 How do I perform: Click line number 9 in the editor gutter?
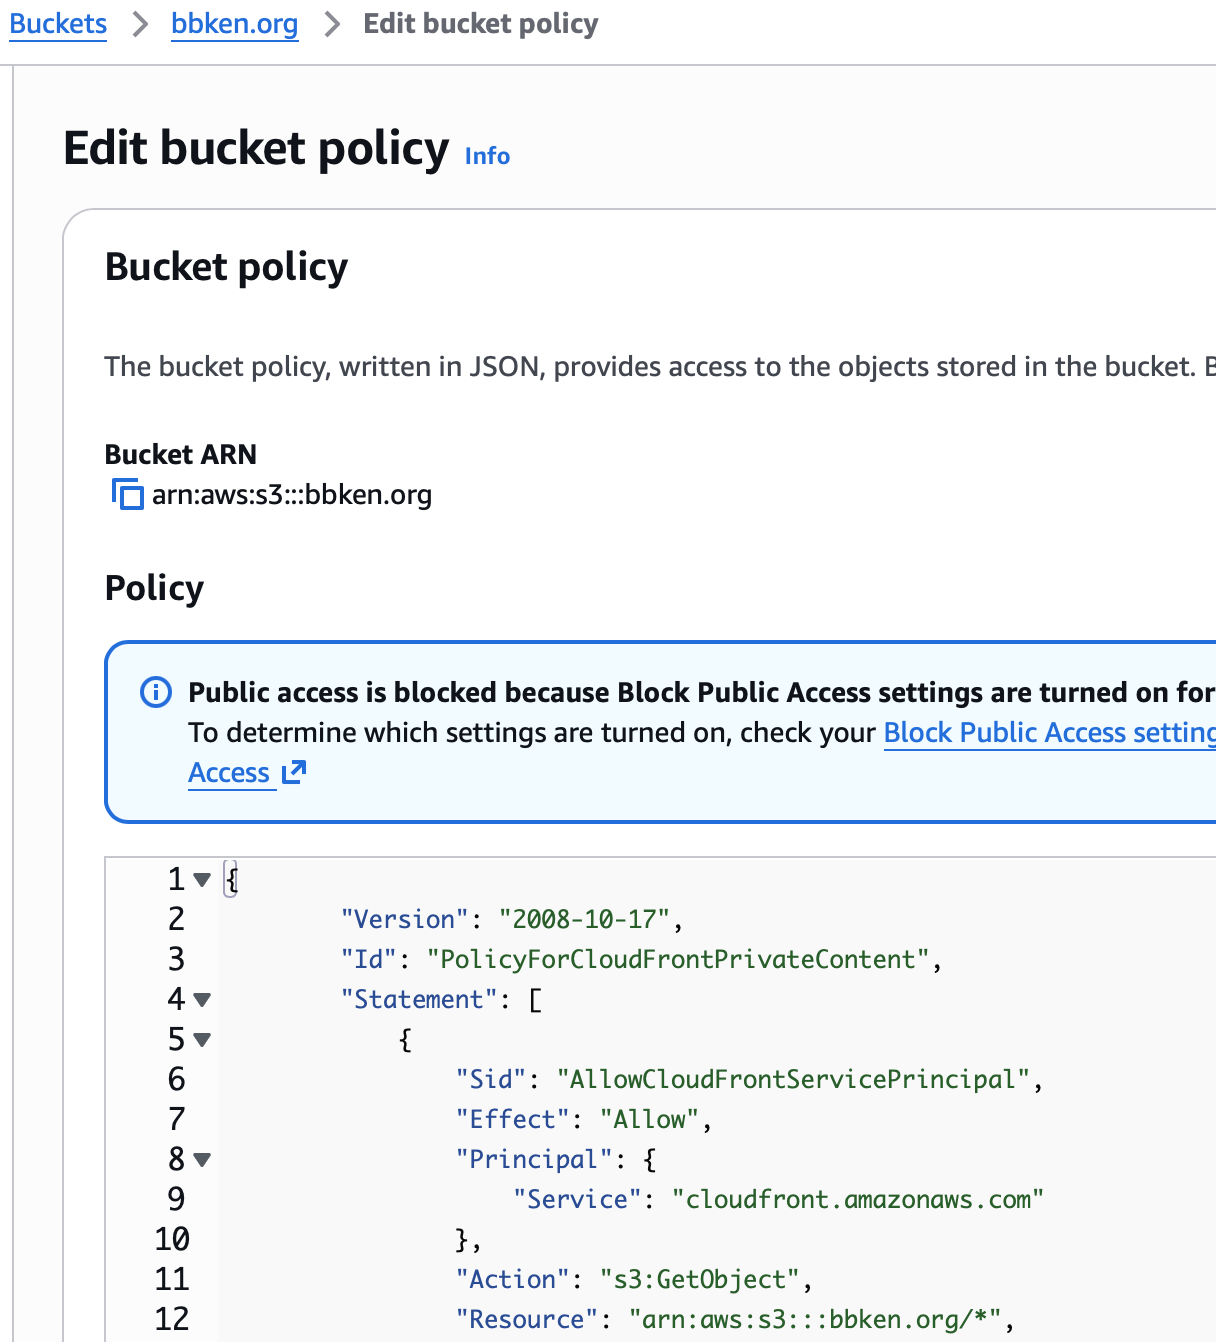click(x=176, y=1199)
